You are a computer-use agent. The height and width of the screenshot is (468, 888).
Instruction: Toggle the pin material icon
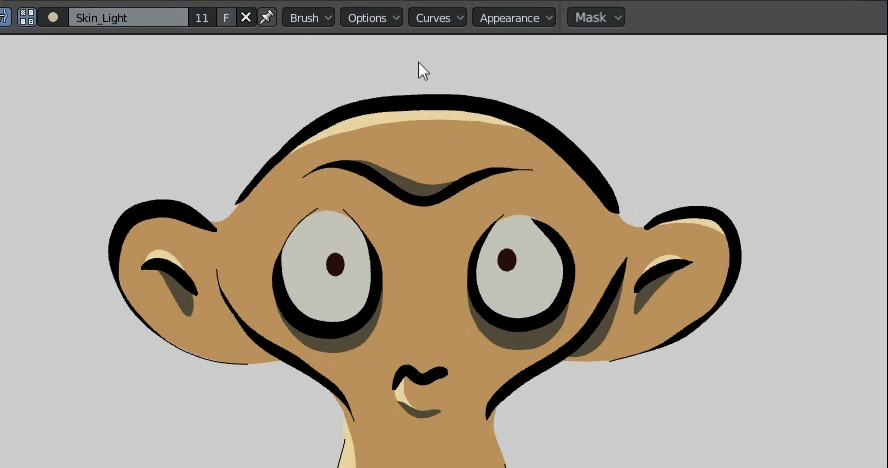pos(267,18)
